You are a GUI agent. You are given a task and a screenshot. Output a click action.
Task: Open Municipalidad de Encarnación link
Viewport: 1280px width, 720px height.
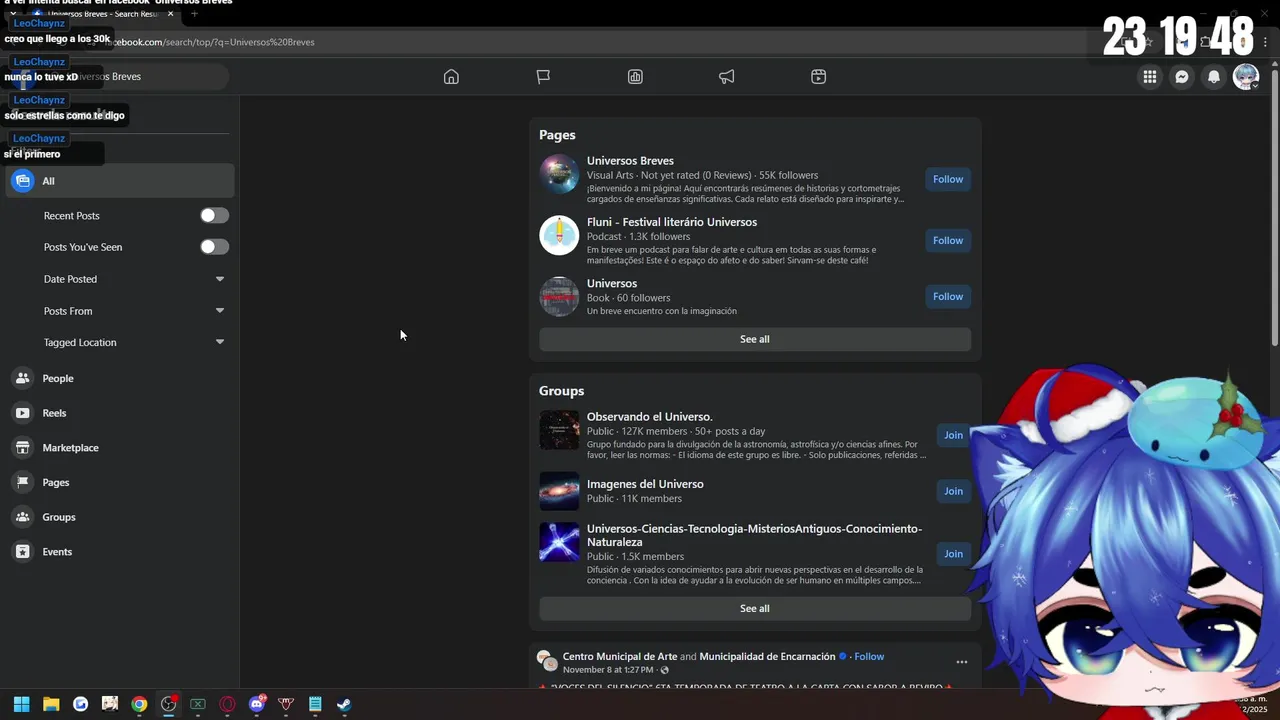[767, 657]
